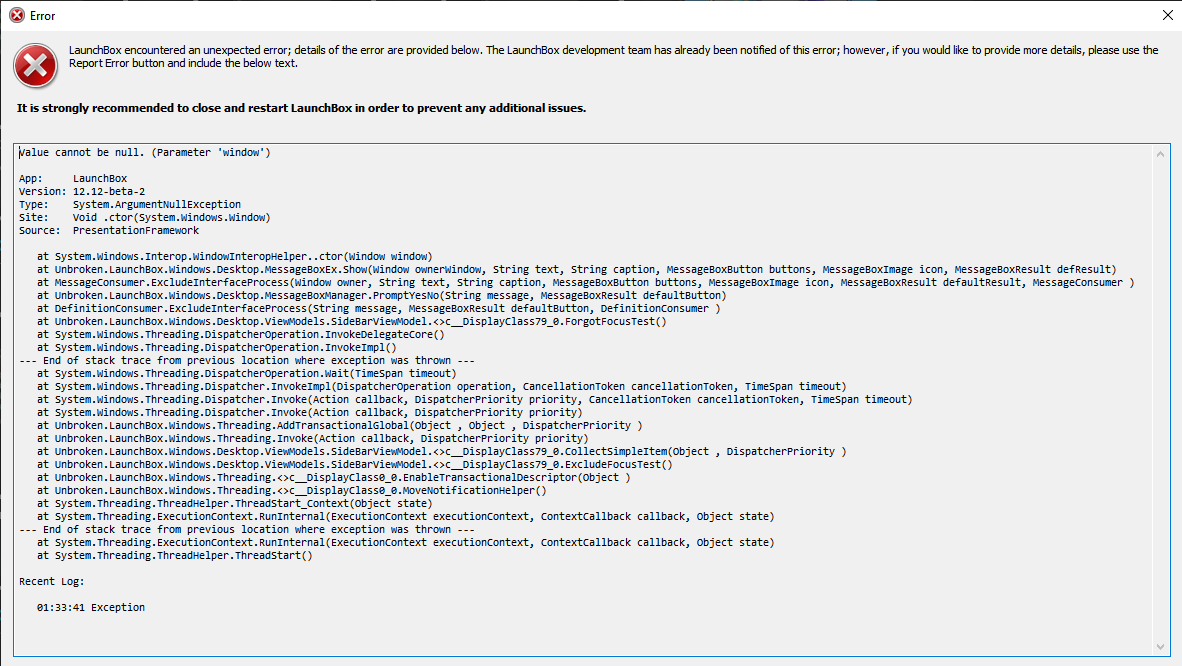This screenshot has width=1182, height=666.
Task: Click the bold restart LaunchBox recommendation text
Action: [302, 108]
